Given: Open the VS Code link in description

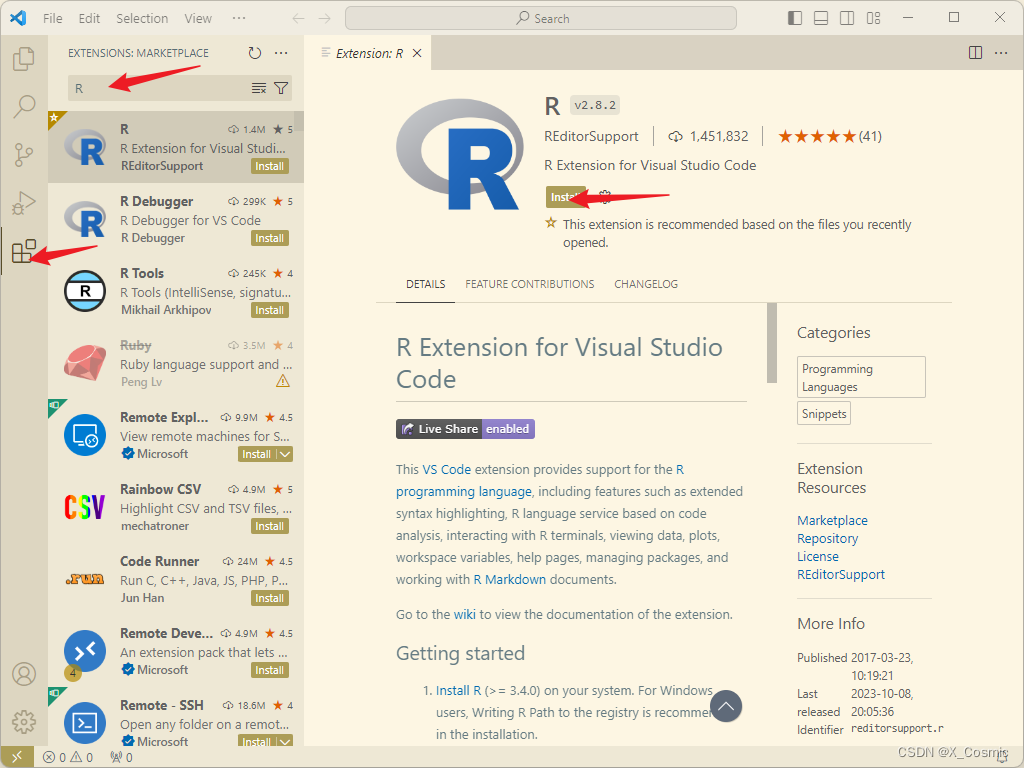Looking at the screenshot, I should click(446, 470).
